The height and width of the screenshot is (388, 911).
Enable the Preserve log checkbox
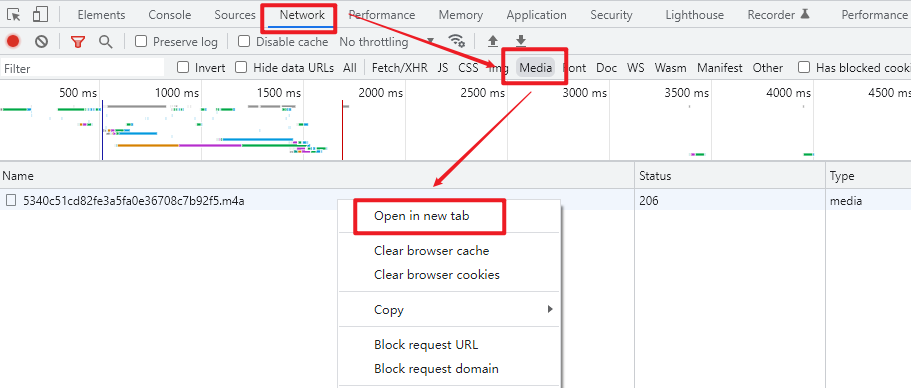click(141, 41)
